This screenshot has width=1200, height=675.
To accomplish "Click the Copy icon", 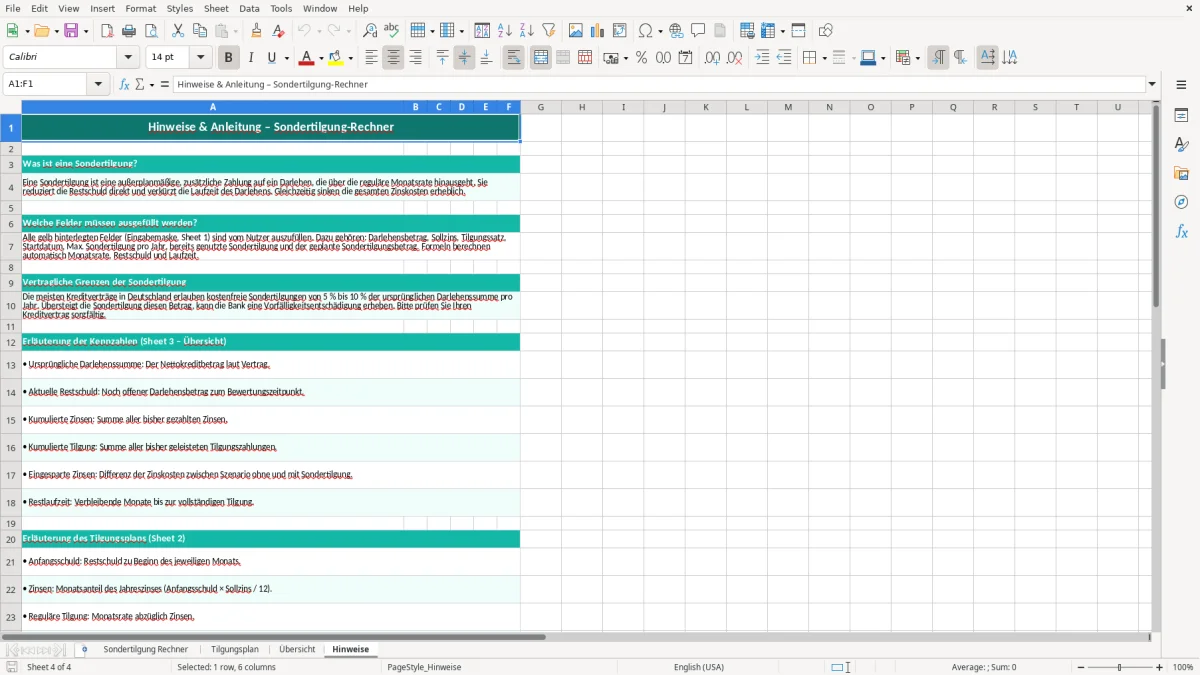I will point(200,31).
